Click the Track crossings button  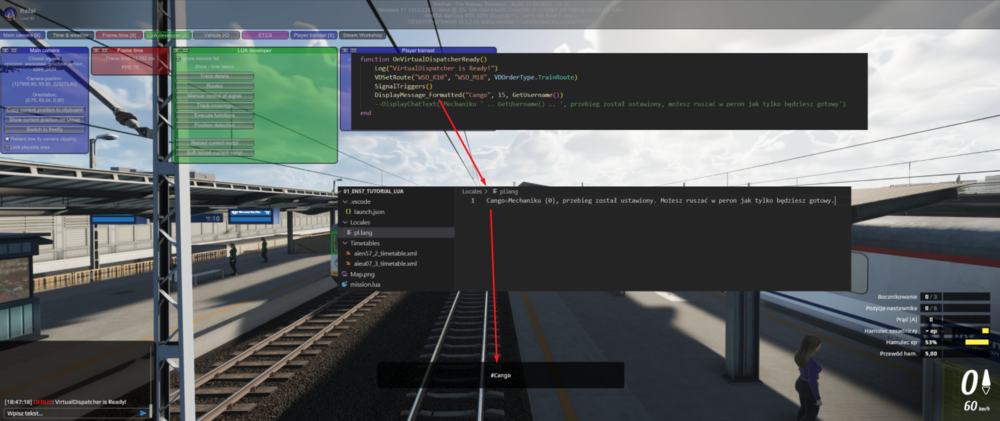(x=214, y=105)
